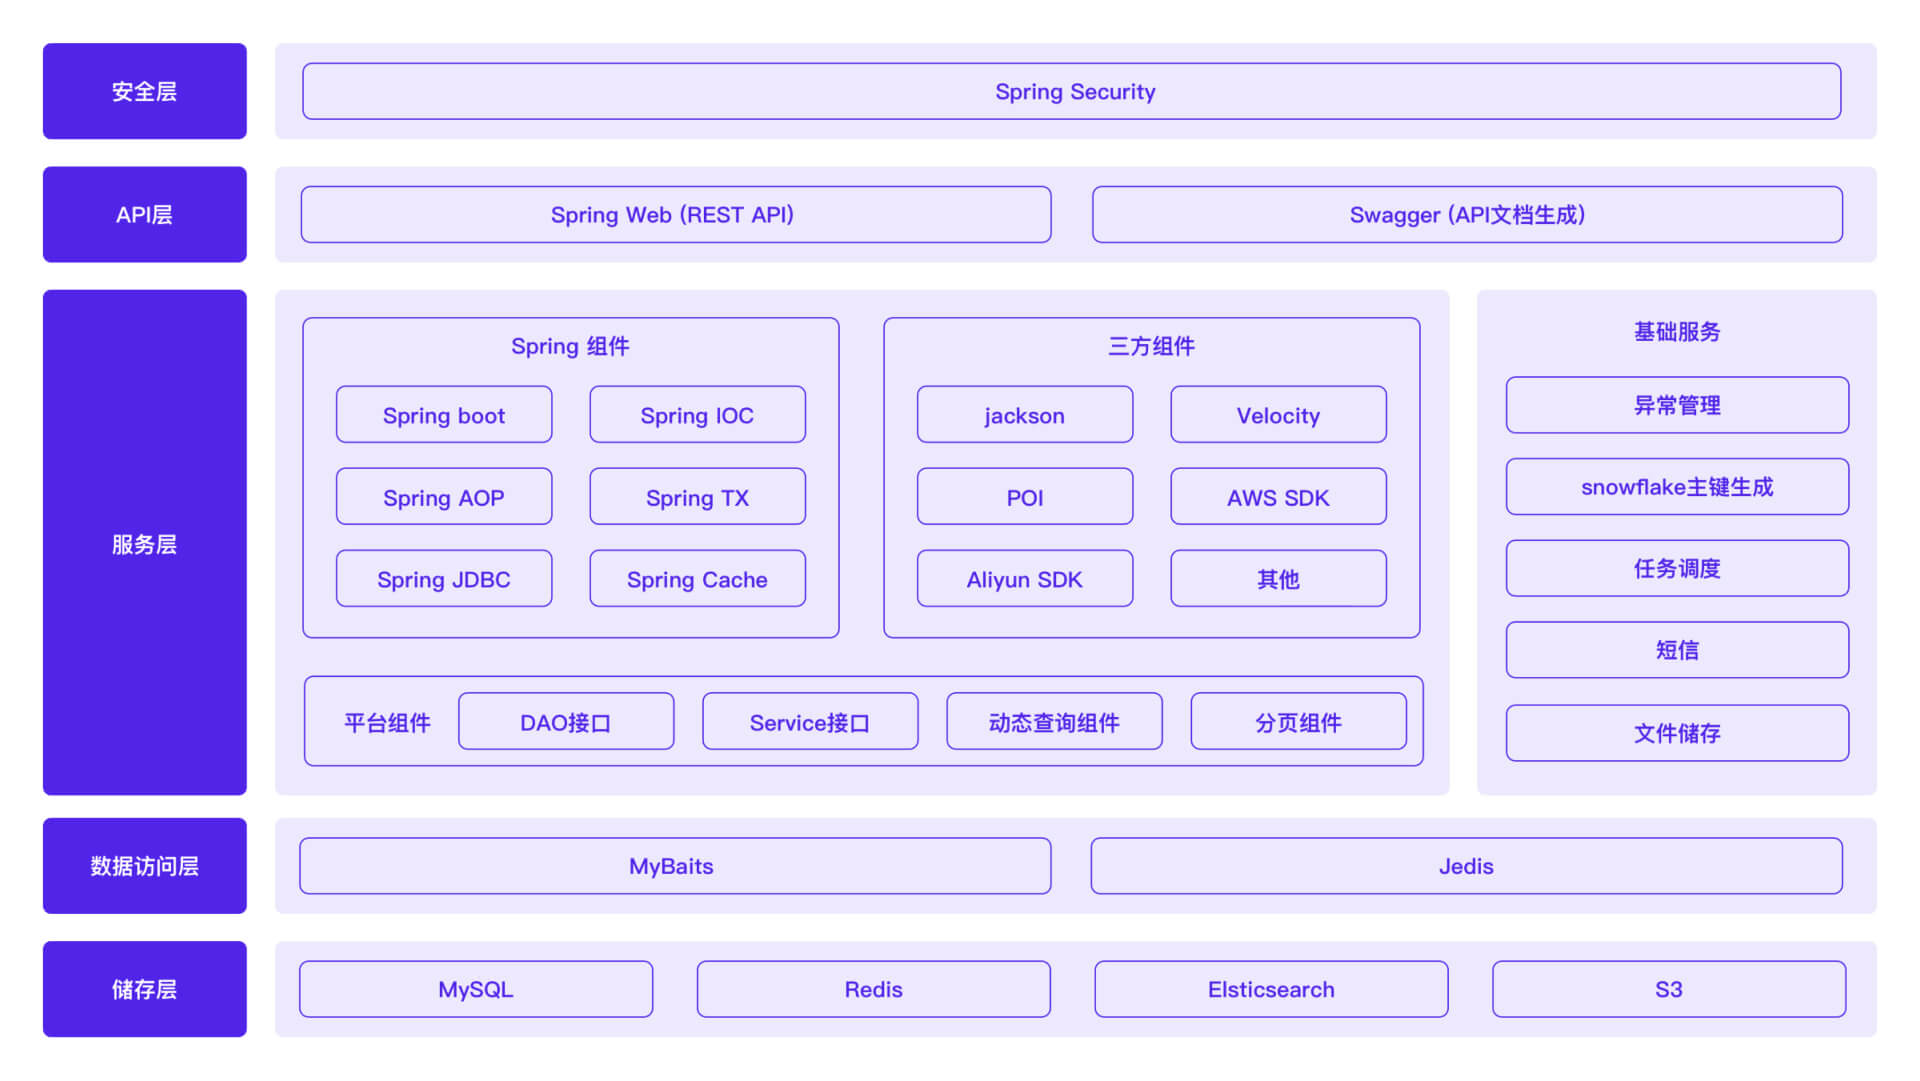Click the Spring IOC box
Image resolution: width=1920 pixels, height=1081 pixels.
point(697,415)
